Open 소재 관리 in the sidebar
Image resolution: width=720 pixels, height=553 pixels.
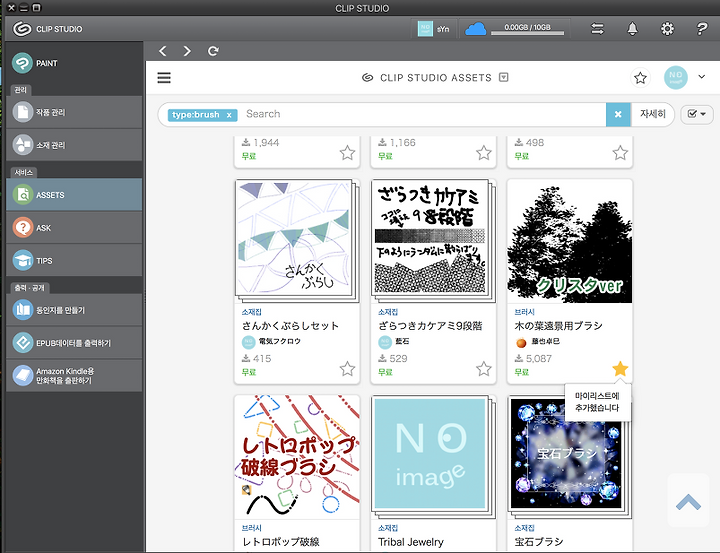click(74, 145)
